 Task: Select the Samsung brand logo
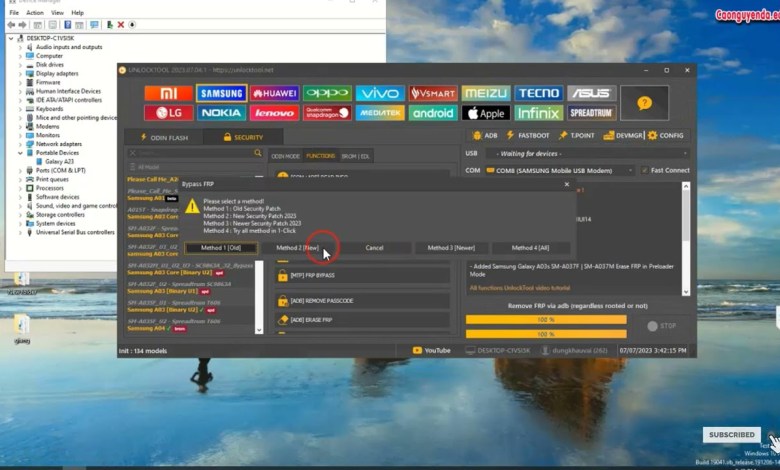[221, 94]
